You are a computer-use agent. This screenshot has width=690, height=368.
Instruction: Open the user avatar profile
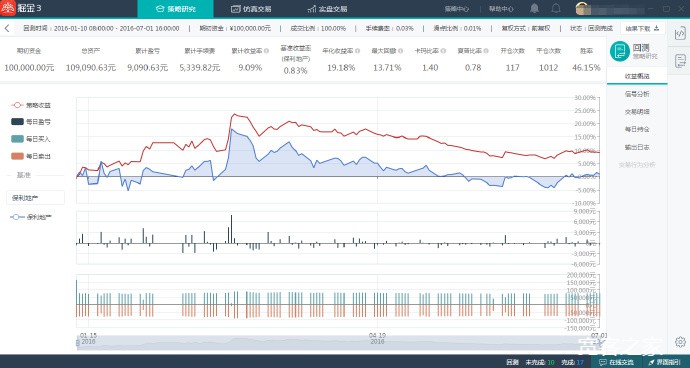click(583, 8)
